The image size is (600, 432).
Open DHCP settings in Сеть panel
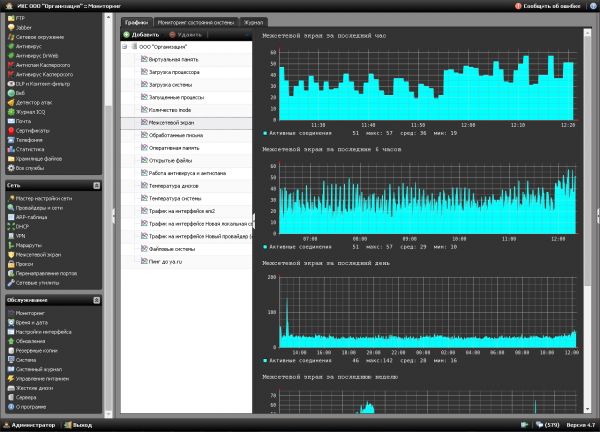23,226
